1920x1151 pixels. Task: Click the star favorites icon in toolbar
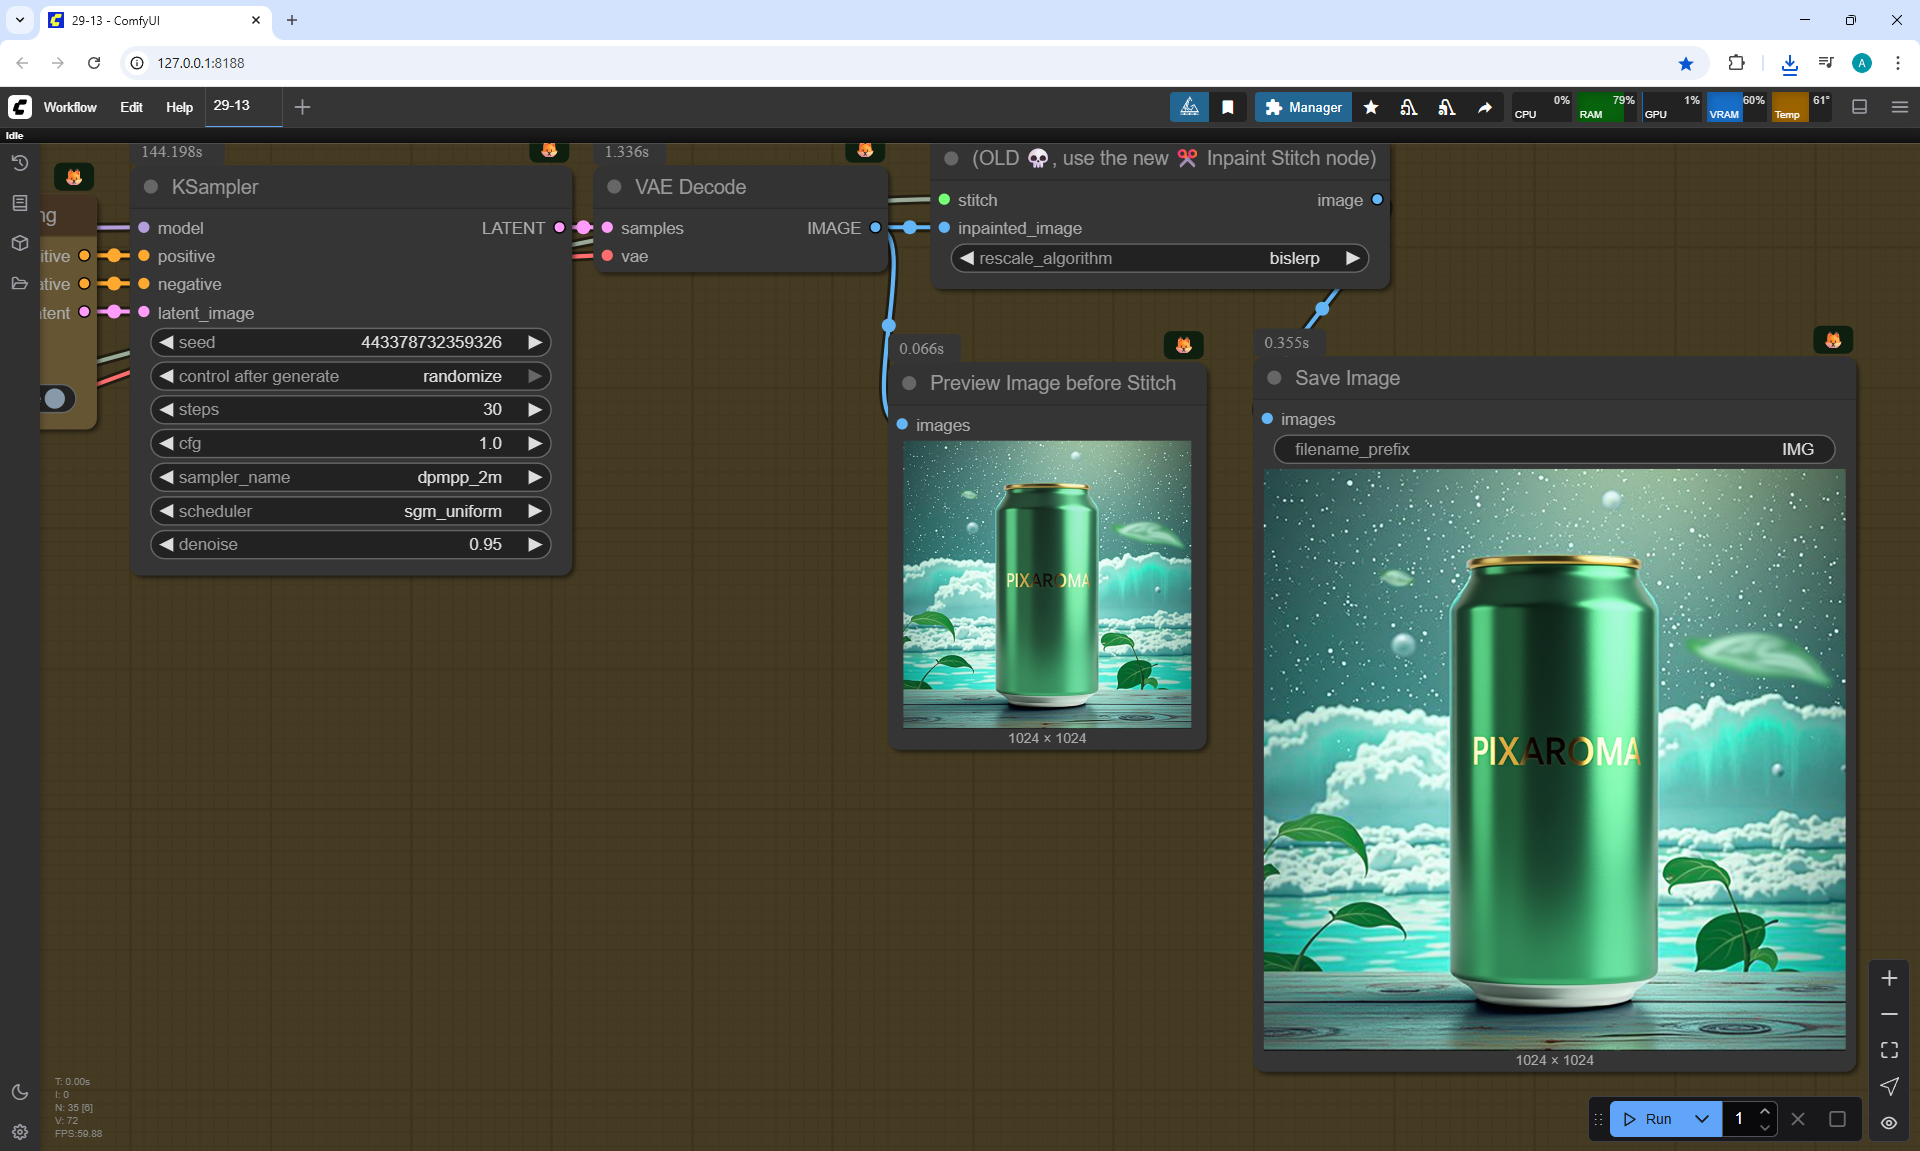(x=1371, y=107)
